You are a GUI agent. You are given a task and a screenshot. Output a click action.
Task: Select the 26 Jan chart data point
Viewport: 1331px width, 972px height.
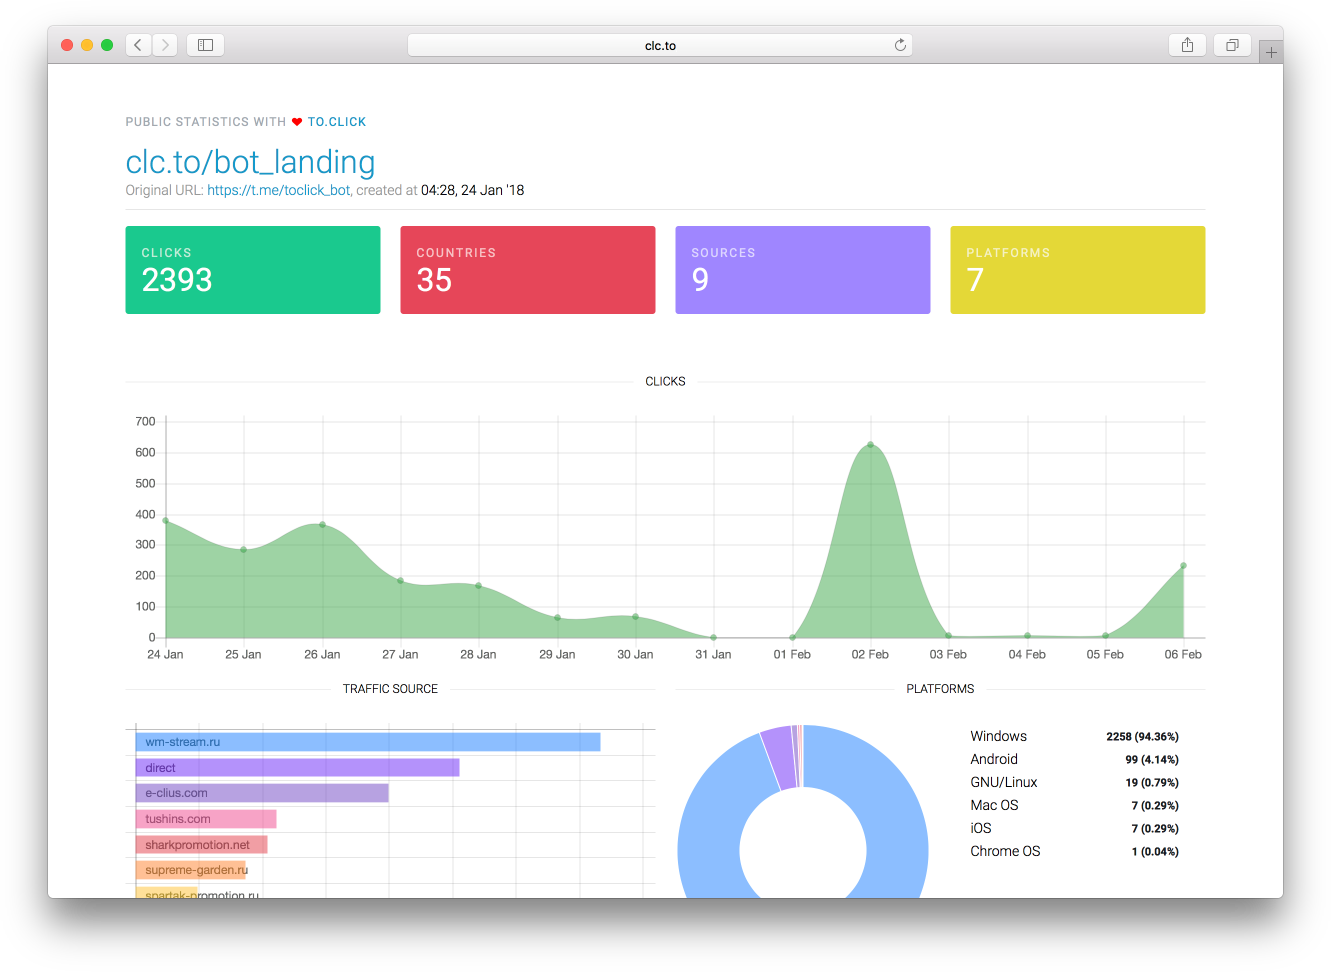[x=322, y=524]
